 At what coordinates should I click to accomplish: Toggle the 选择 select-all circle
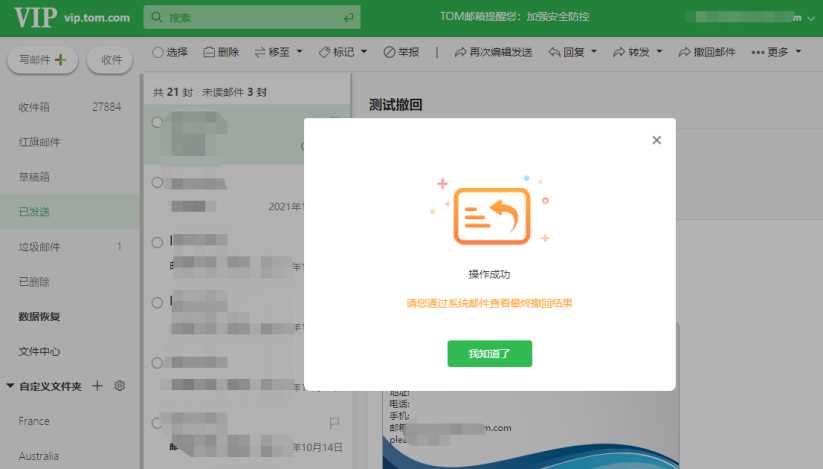[x=158, y=52]
